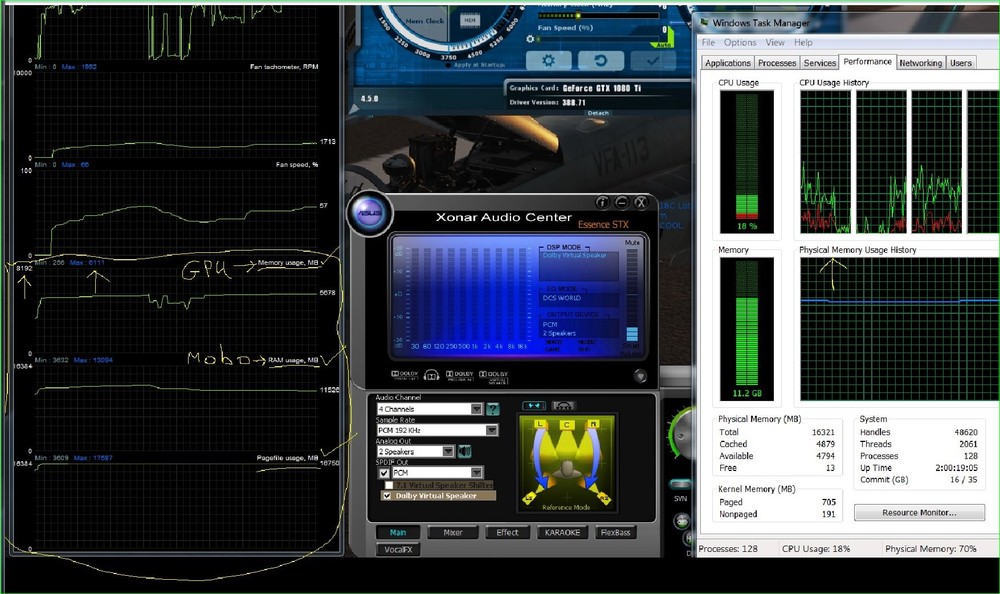Open the Options menu in Task Manager
The image size is (1000, 594).
[740, 43]
